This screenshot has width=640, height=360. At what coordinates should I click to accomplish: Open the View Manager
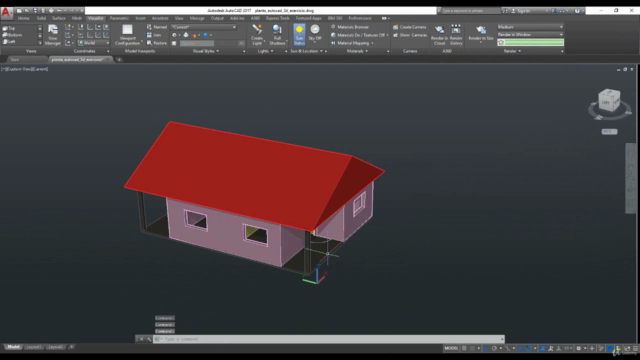click(x=53, y=34)
